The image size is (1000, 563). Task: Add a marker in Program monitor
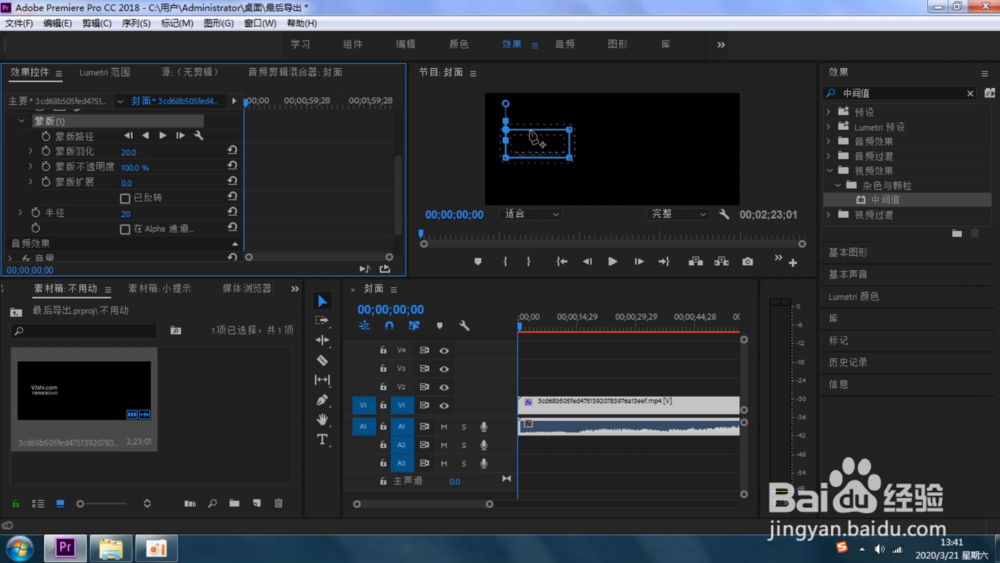478,261
